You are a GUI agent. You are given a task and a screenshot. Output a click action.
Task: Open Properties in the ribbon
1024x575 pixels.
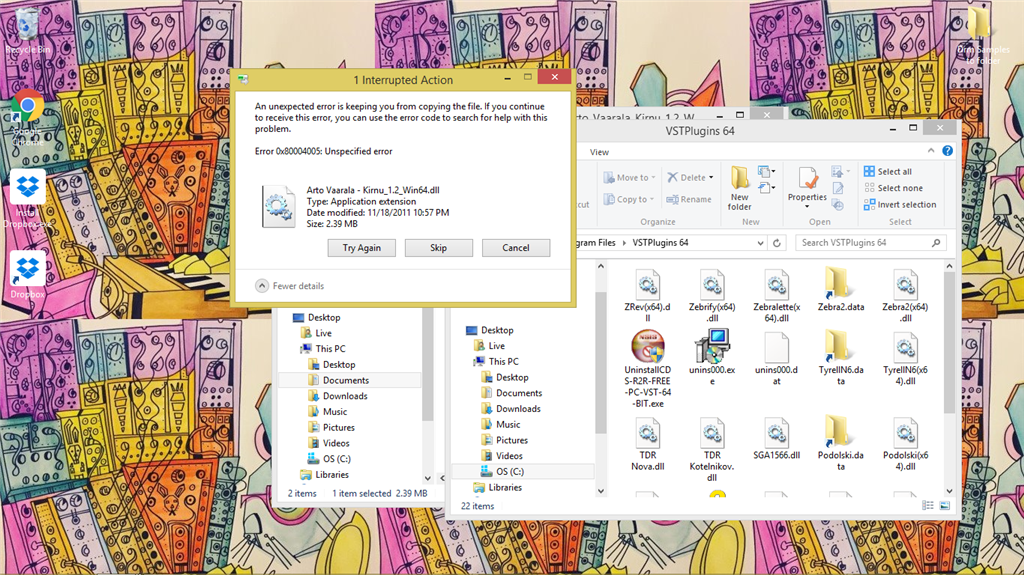(807, 188)
